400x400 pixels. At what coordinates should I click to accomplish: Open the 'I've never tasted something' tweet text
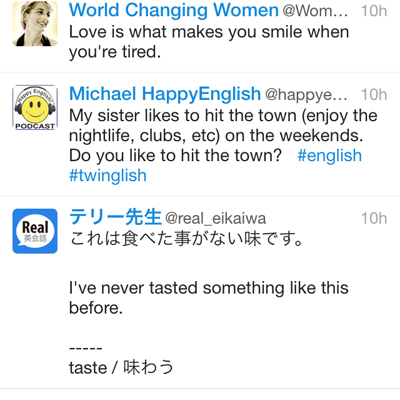(209, 298)
